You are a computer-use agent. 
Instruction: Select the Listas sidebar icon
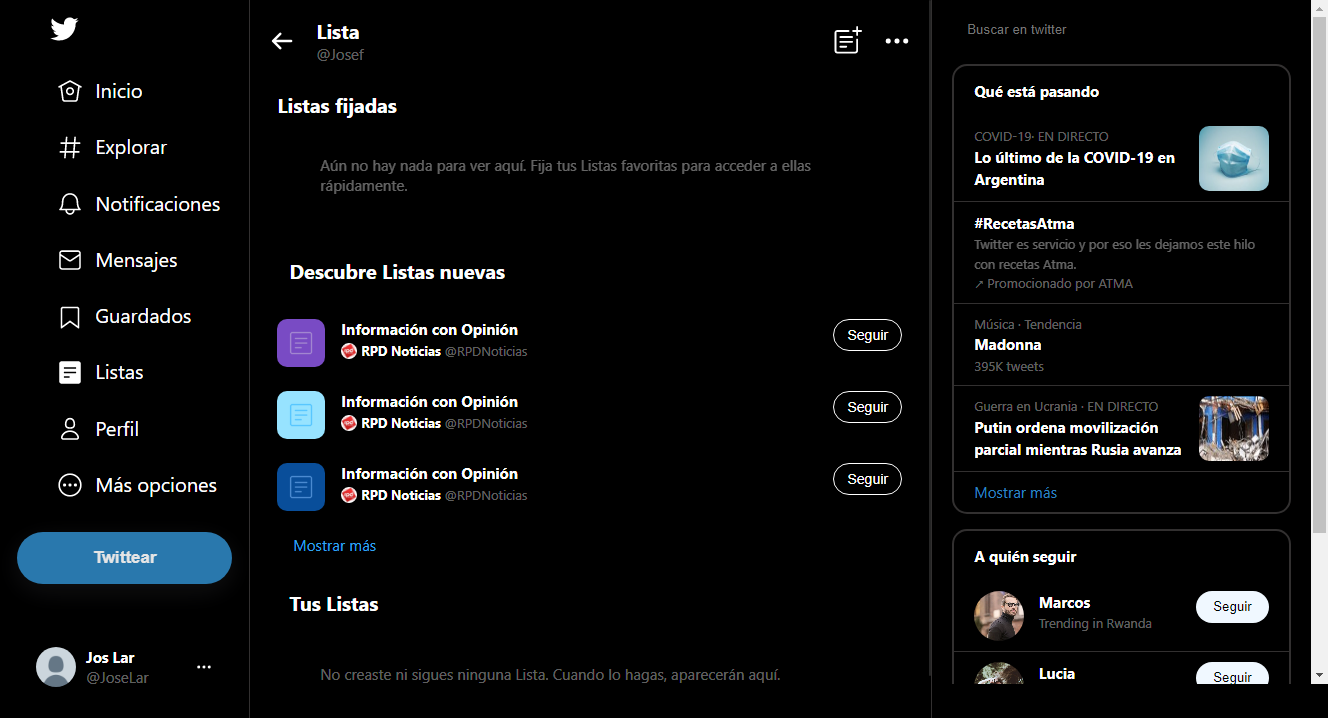point(69,371)
